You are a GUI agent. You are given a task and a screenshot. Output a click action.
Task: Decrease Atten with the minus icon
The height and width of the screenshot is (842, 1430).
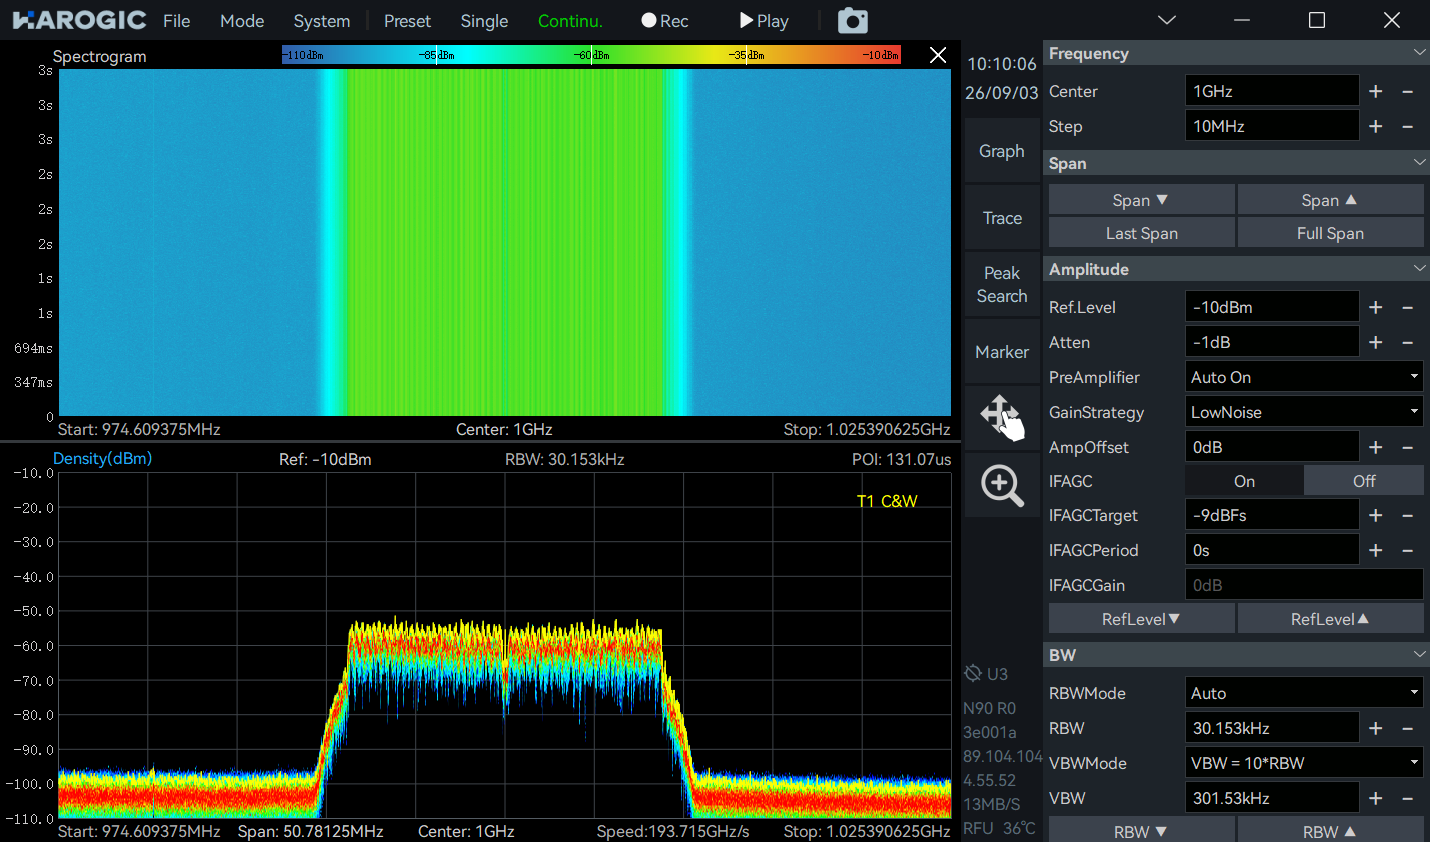coord(1408,342)
